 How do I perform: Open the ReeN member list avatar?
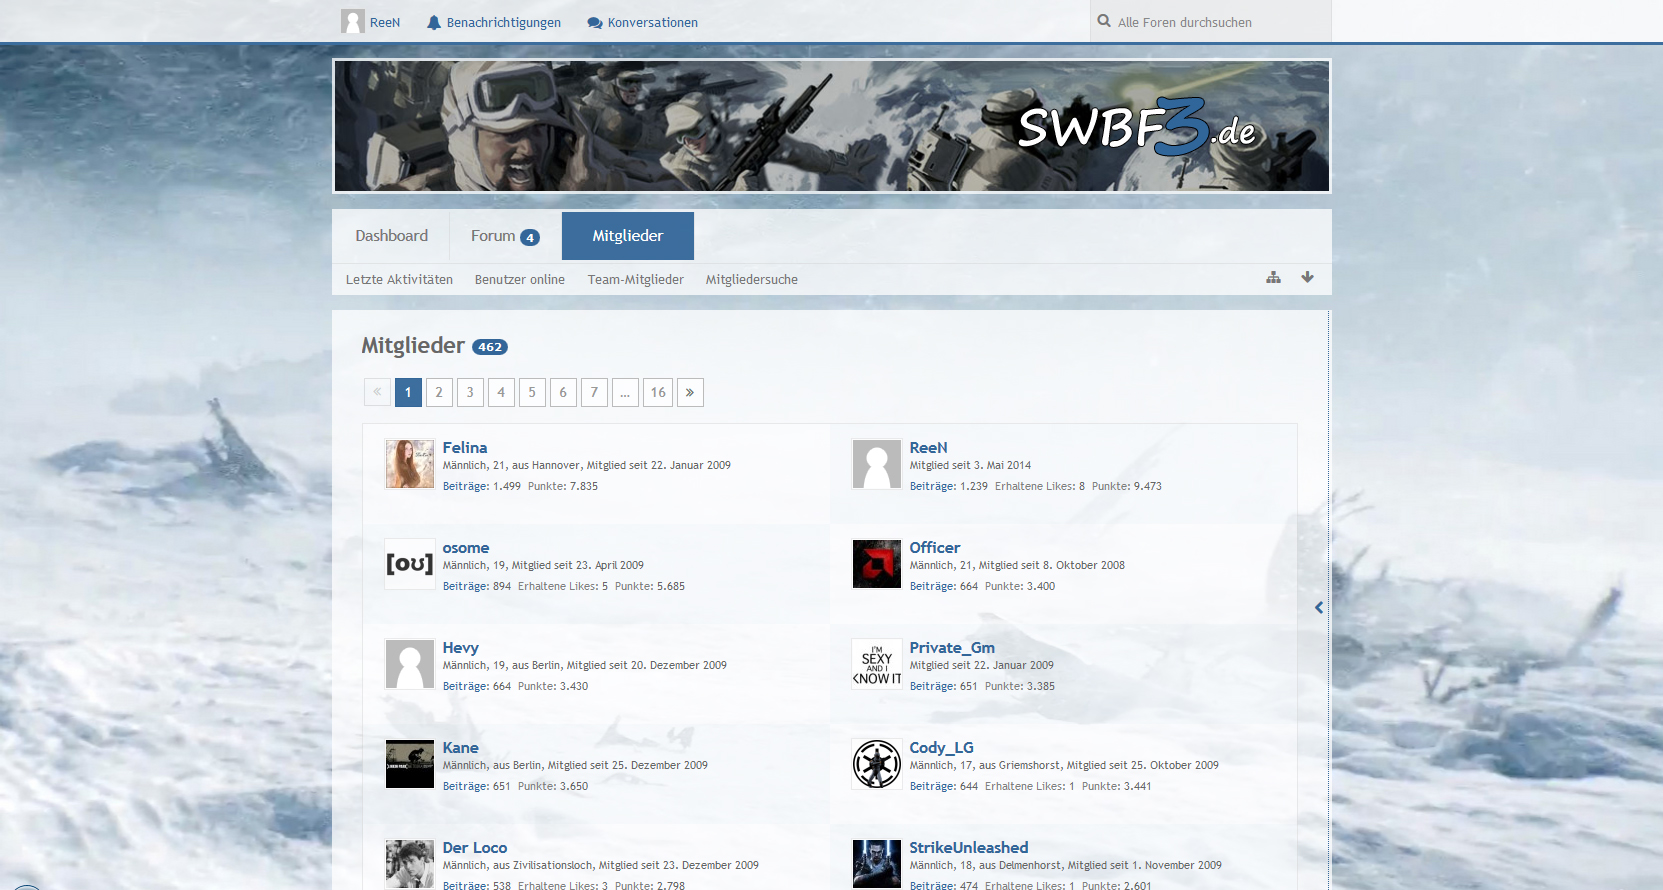coord(877,464)
